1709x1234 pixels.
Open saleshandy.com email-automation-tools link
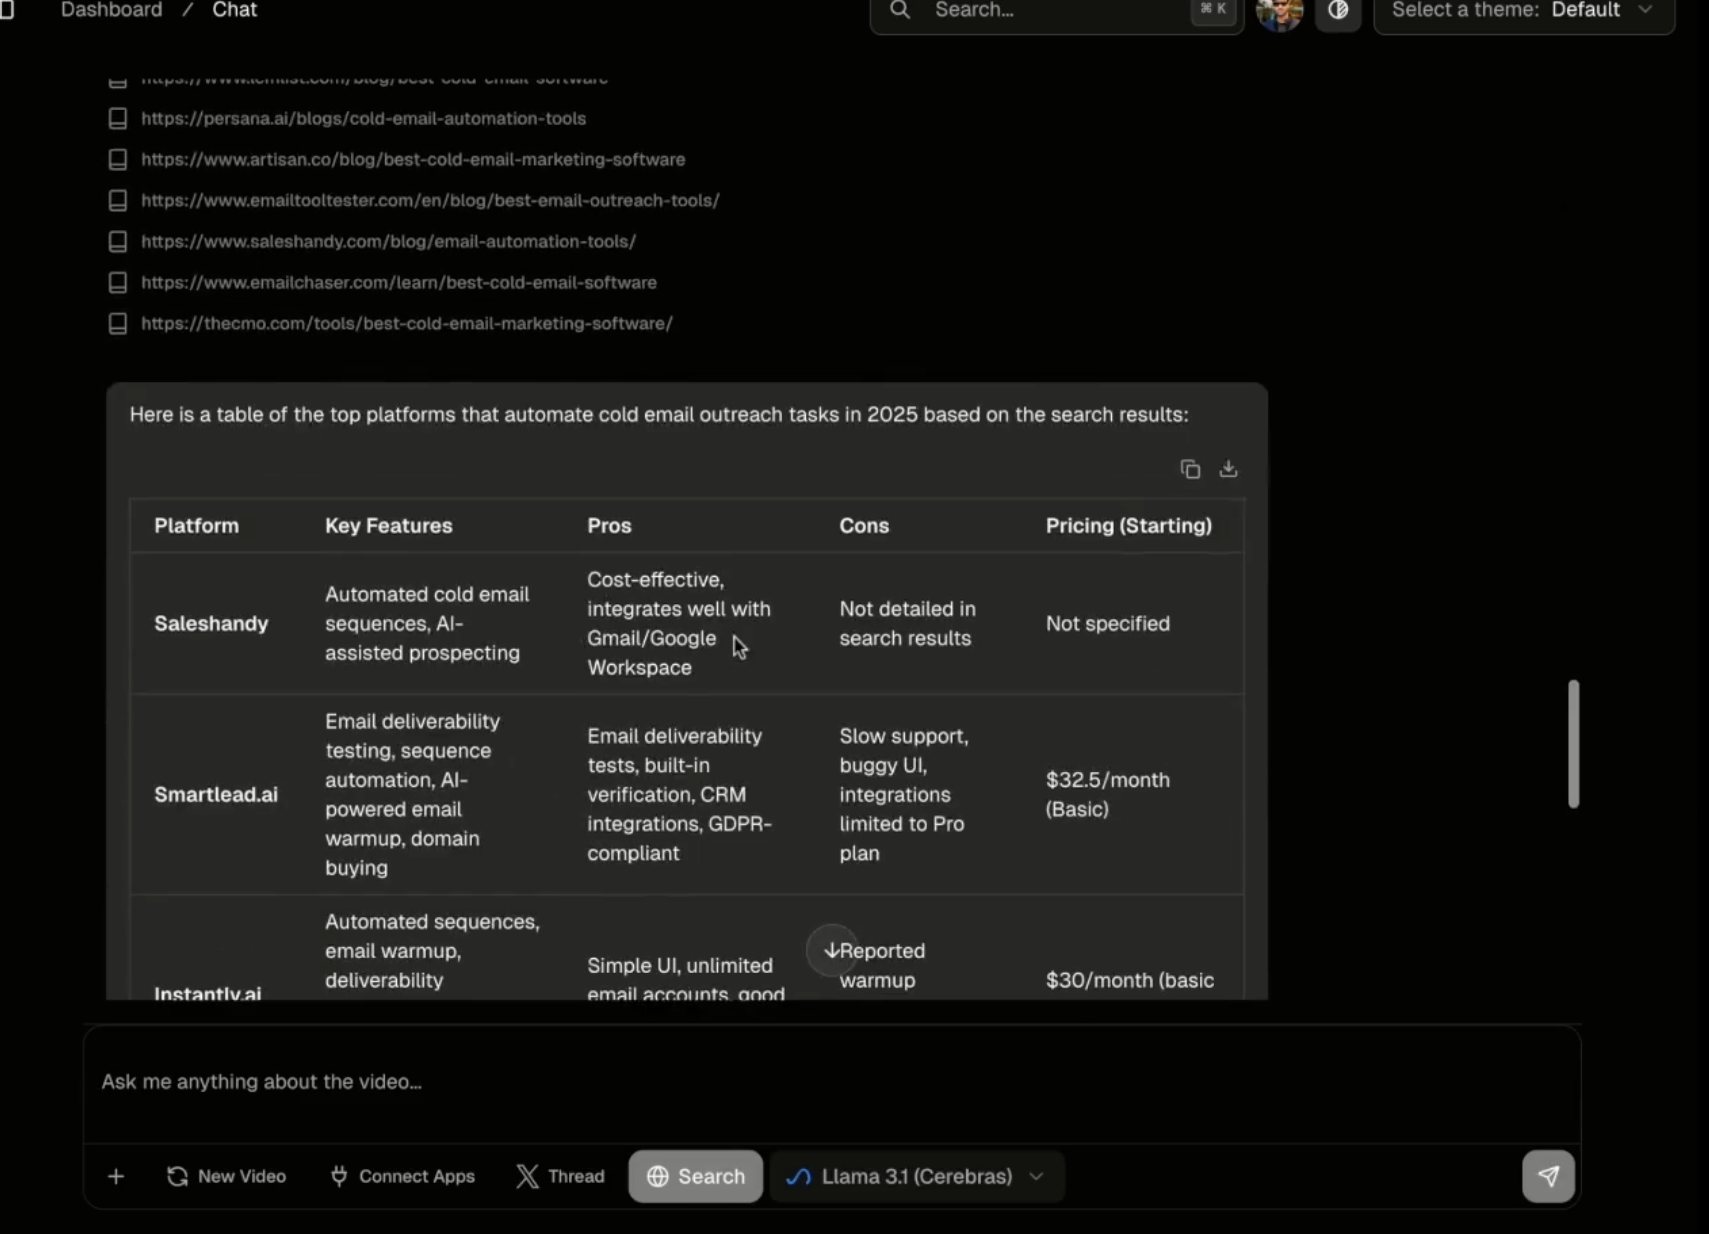(388, 241)
